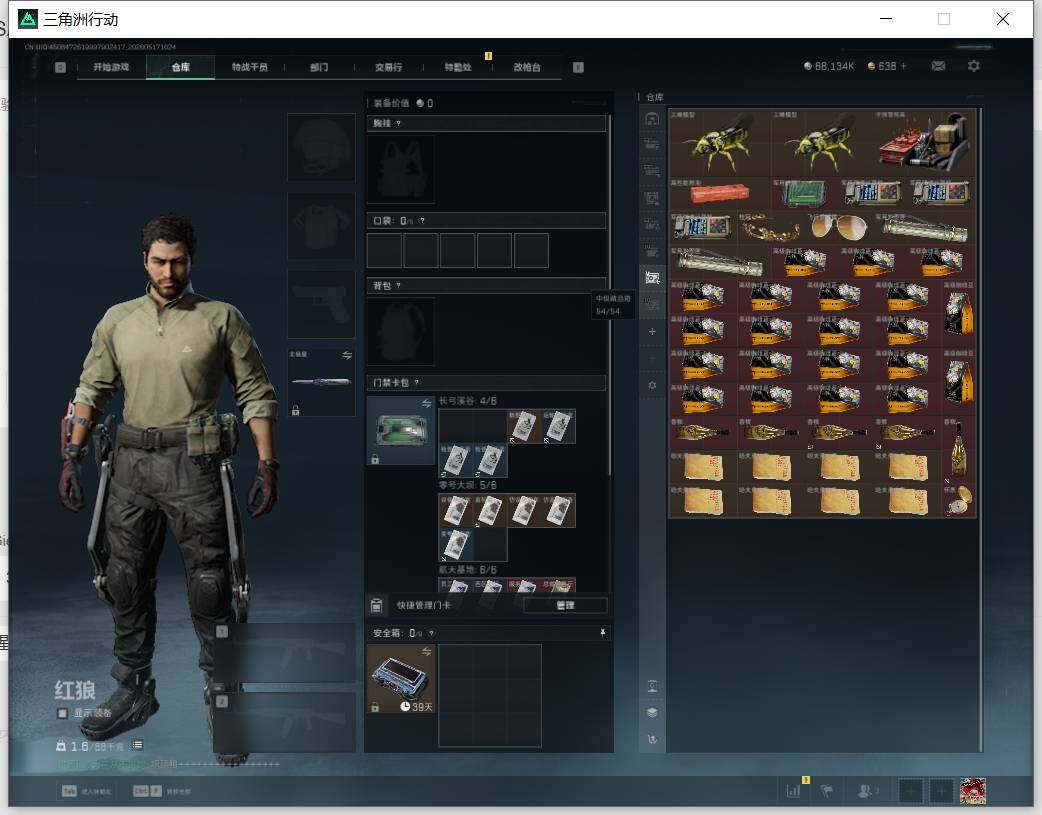Click the help icon beside 胸挂
The image size is (1042, 815).
pyautogui.click(x=398, y=124)
